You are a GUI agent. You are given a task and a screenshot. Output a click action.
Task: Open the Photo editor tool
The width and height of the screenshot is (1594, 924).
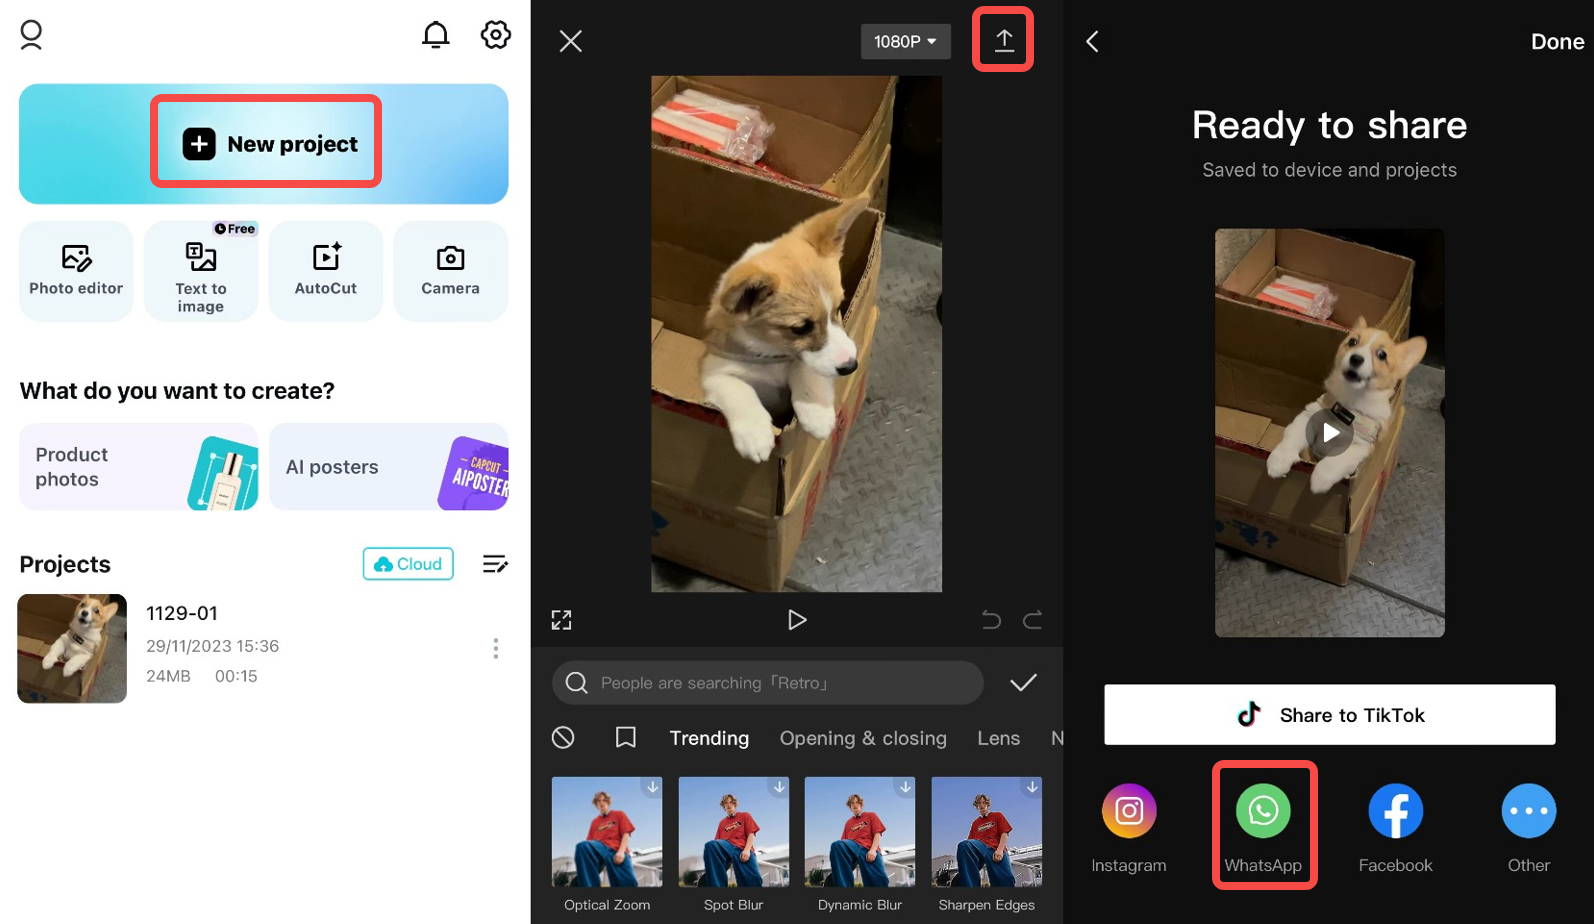tap(76, 271)
